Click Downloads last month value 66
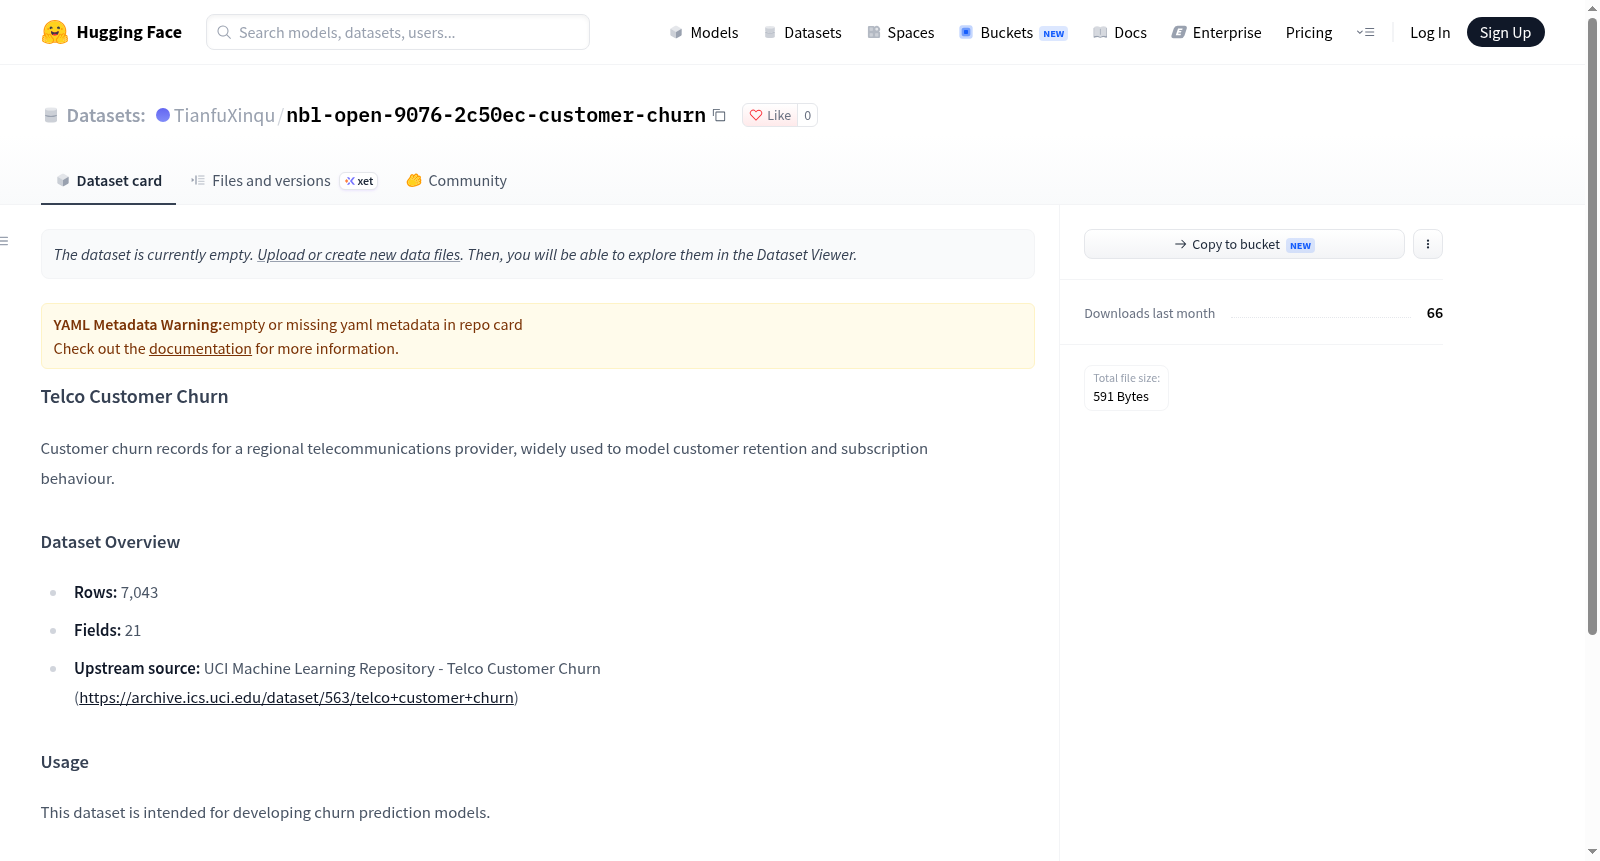Viewport: 1600px width, 861px height. pyautogui.click(x=1434, y=313)
